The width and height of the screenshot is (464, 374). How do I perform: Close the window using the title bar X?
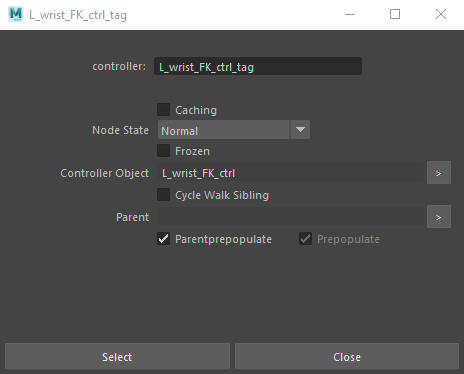coord(441,14)
